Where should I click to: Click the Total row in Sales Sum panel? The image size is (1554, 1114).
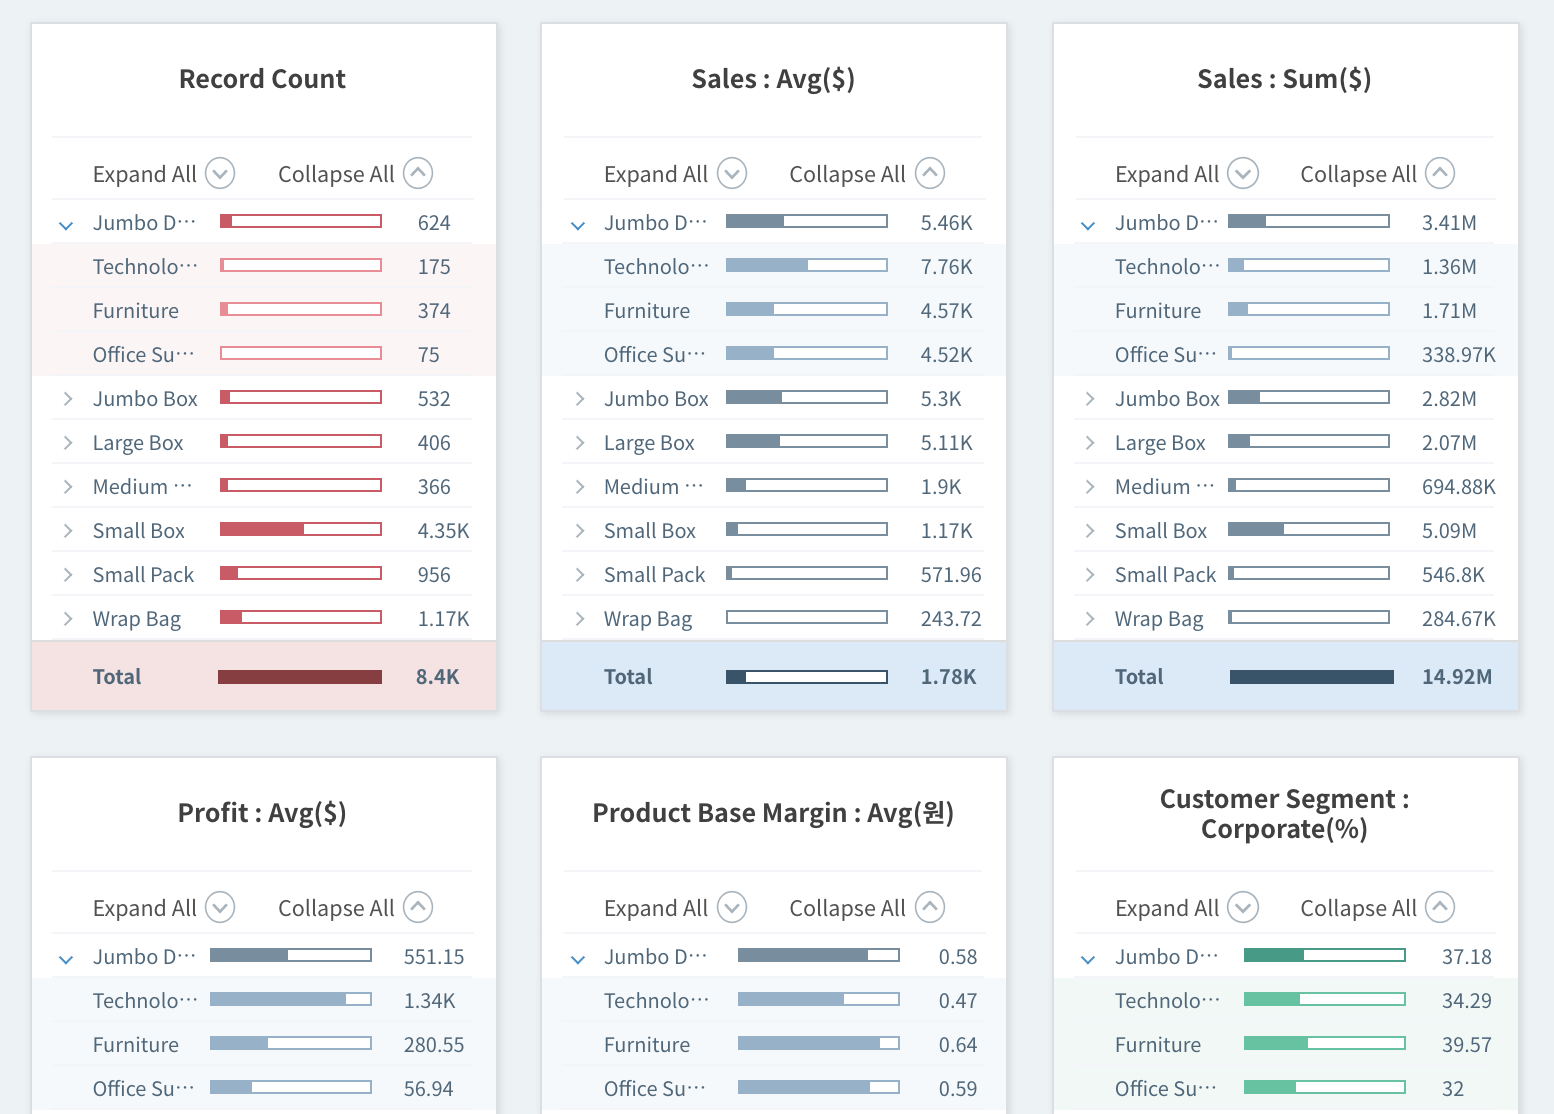click(x=1285, y=676)
